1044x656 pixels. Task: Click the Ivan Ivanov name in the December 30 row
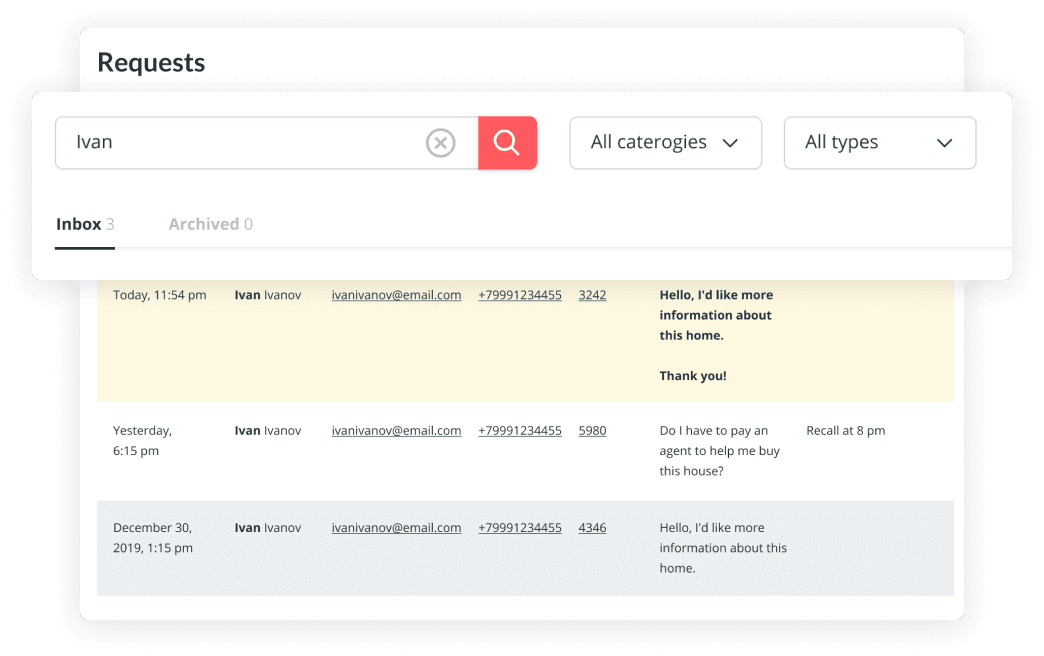pos(267,528)
